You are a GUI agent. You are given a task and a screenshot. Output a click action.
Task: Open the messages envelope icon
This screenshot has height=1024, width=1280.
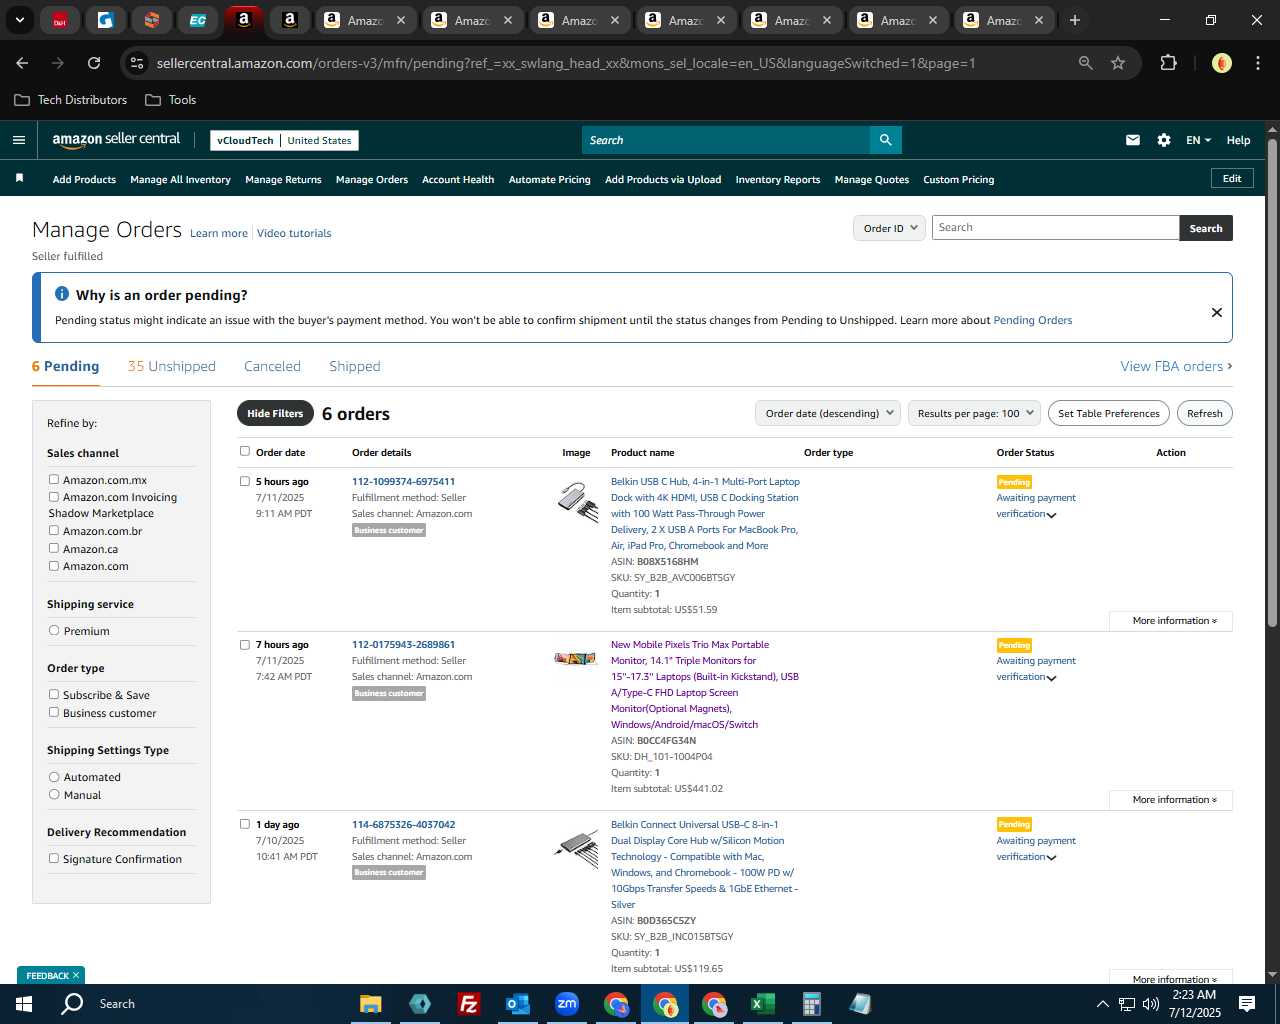tap(1133, 140)
